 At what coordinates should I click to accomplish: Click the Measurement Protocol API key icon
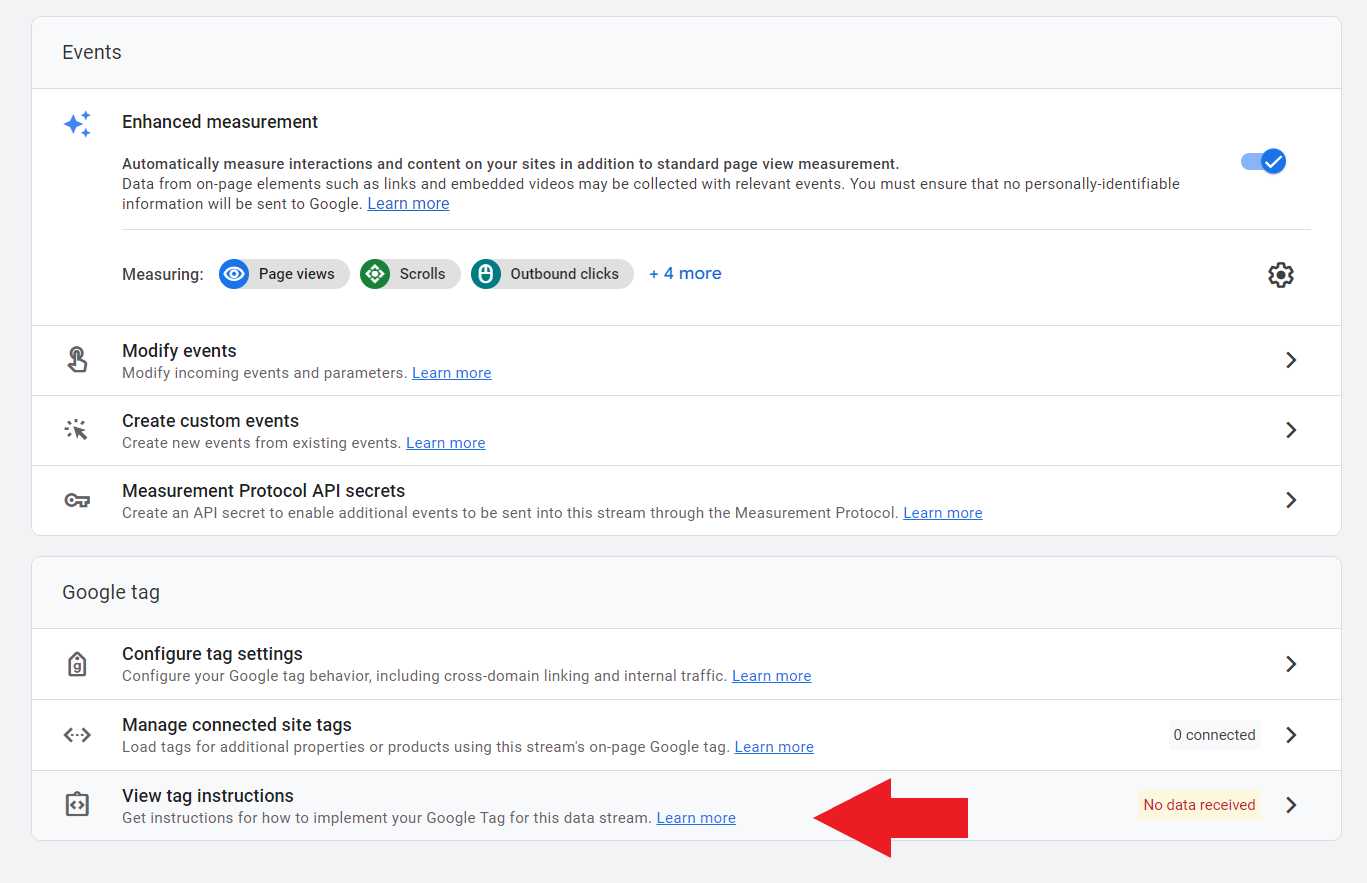(77, 500)
